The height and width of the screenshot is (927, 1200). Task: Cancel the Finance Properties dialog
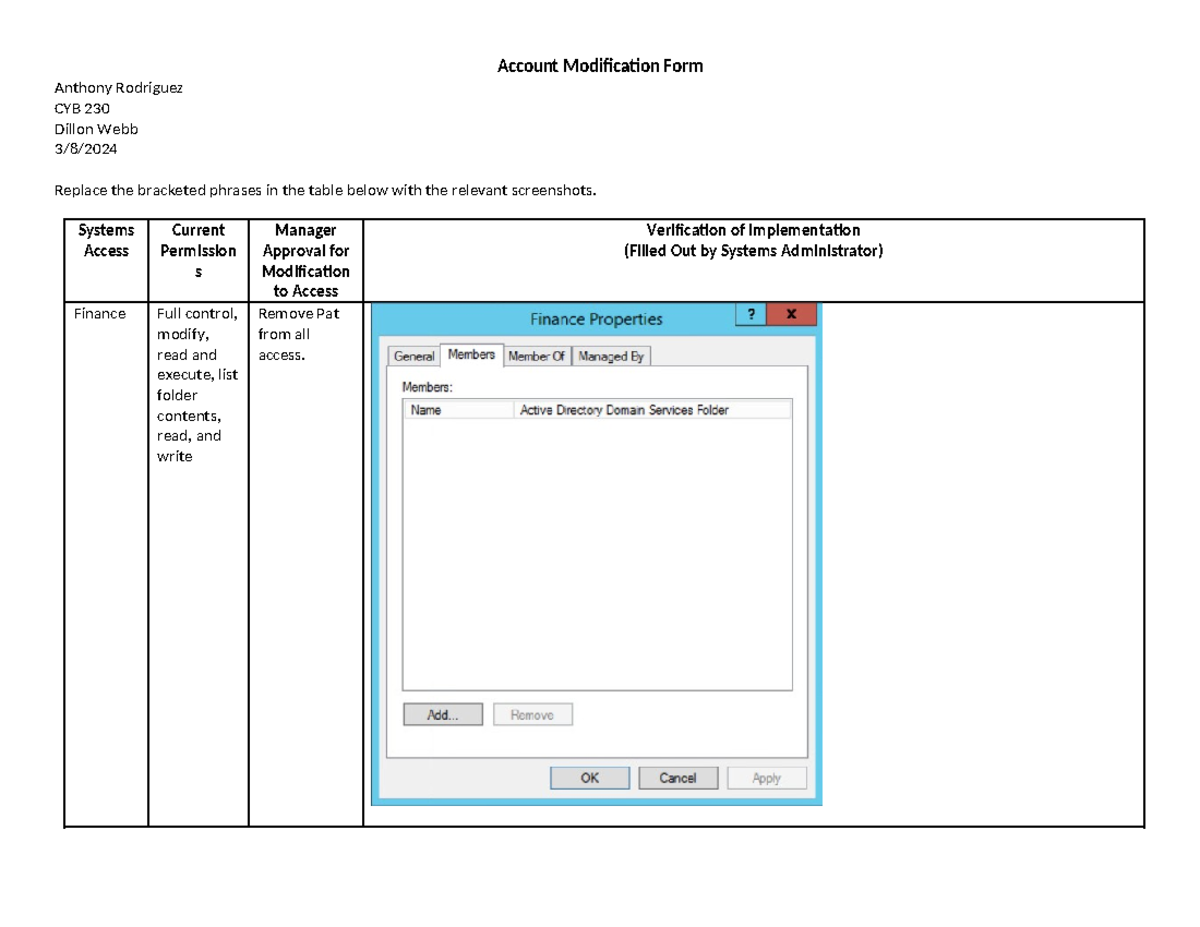[x=678, y=778]
